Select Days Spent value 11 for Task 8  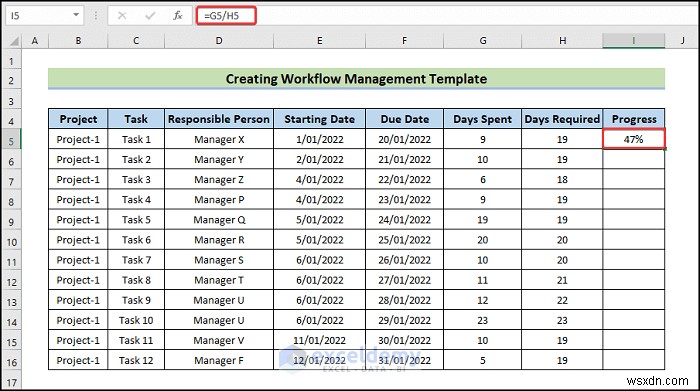483,280
